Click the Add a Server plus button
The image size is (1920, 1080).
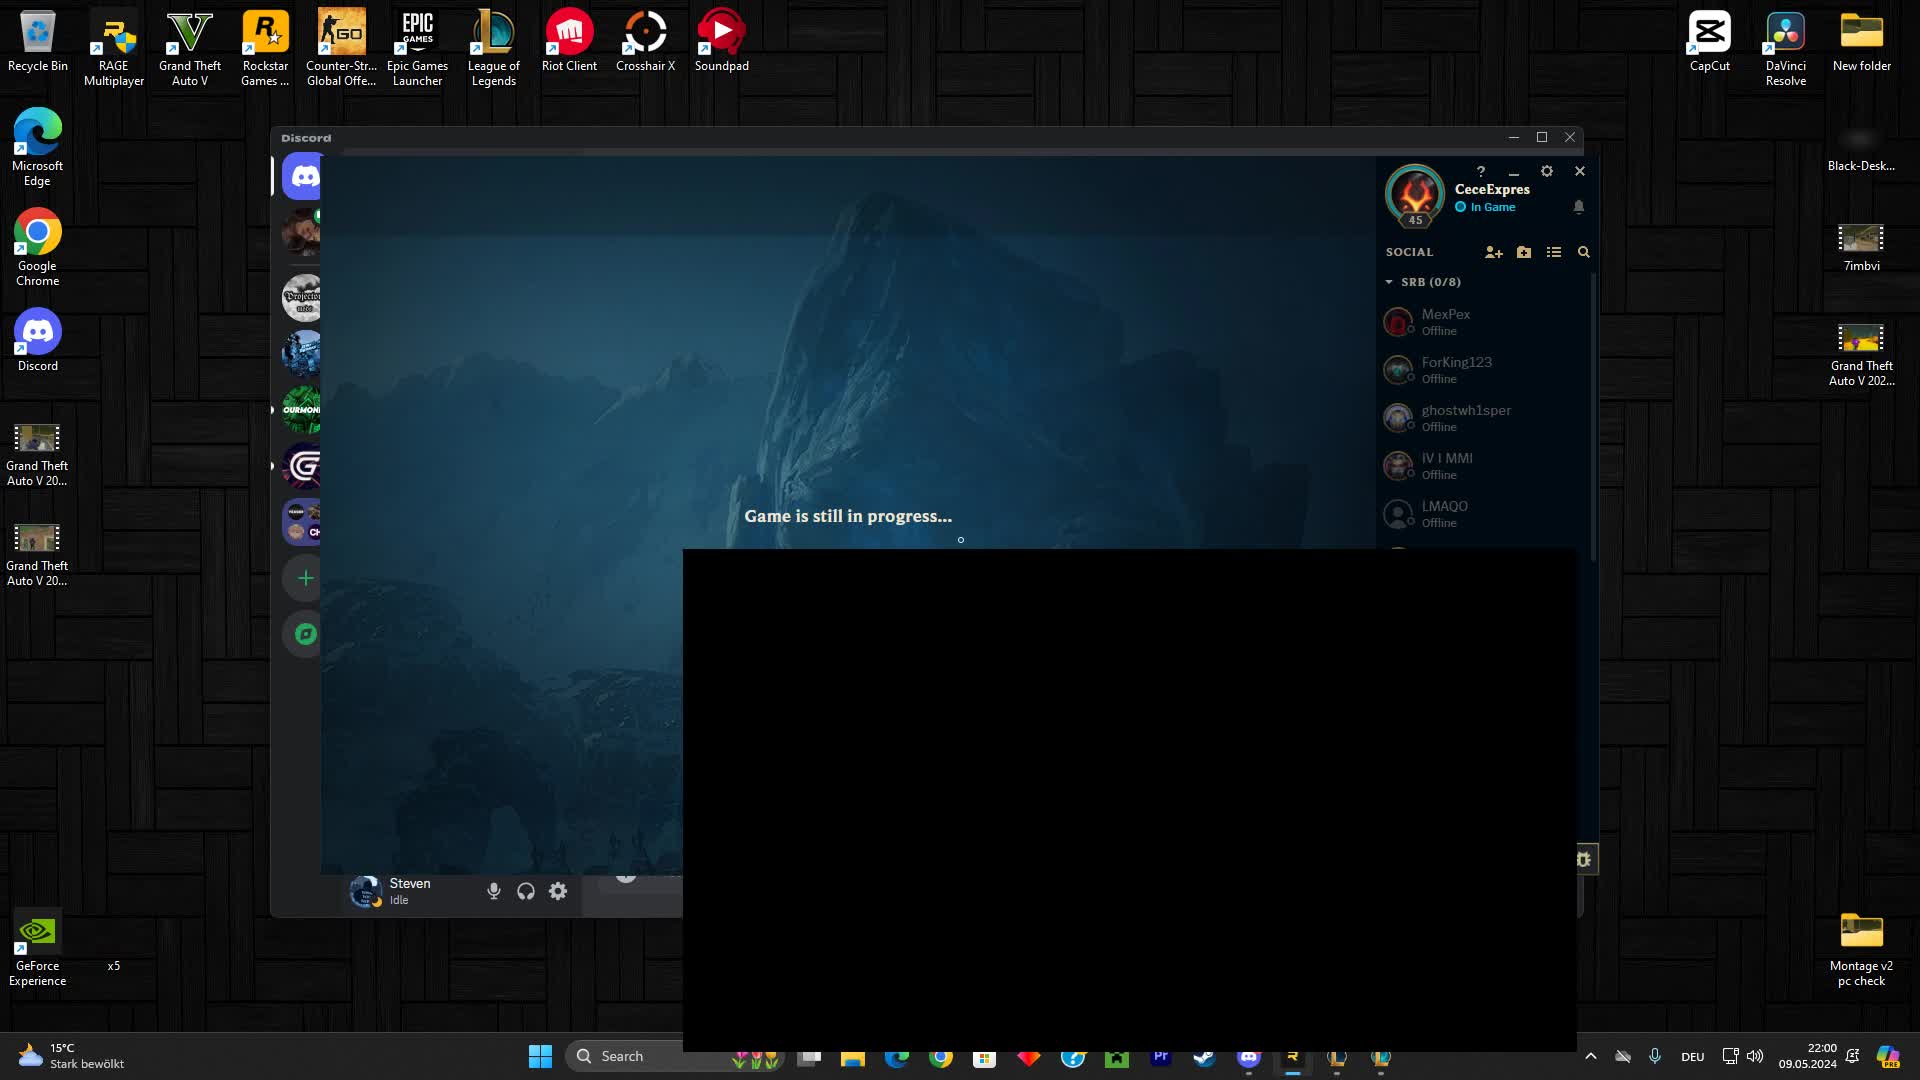305,578
